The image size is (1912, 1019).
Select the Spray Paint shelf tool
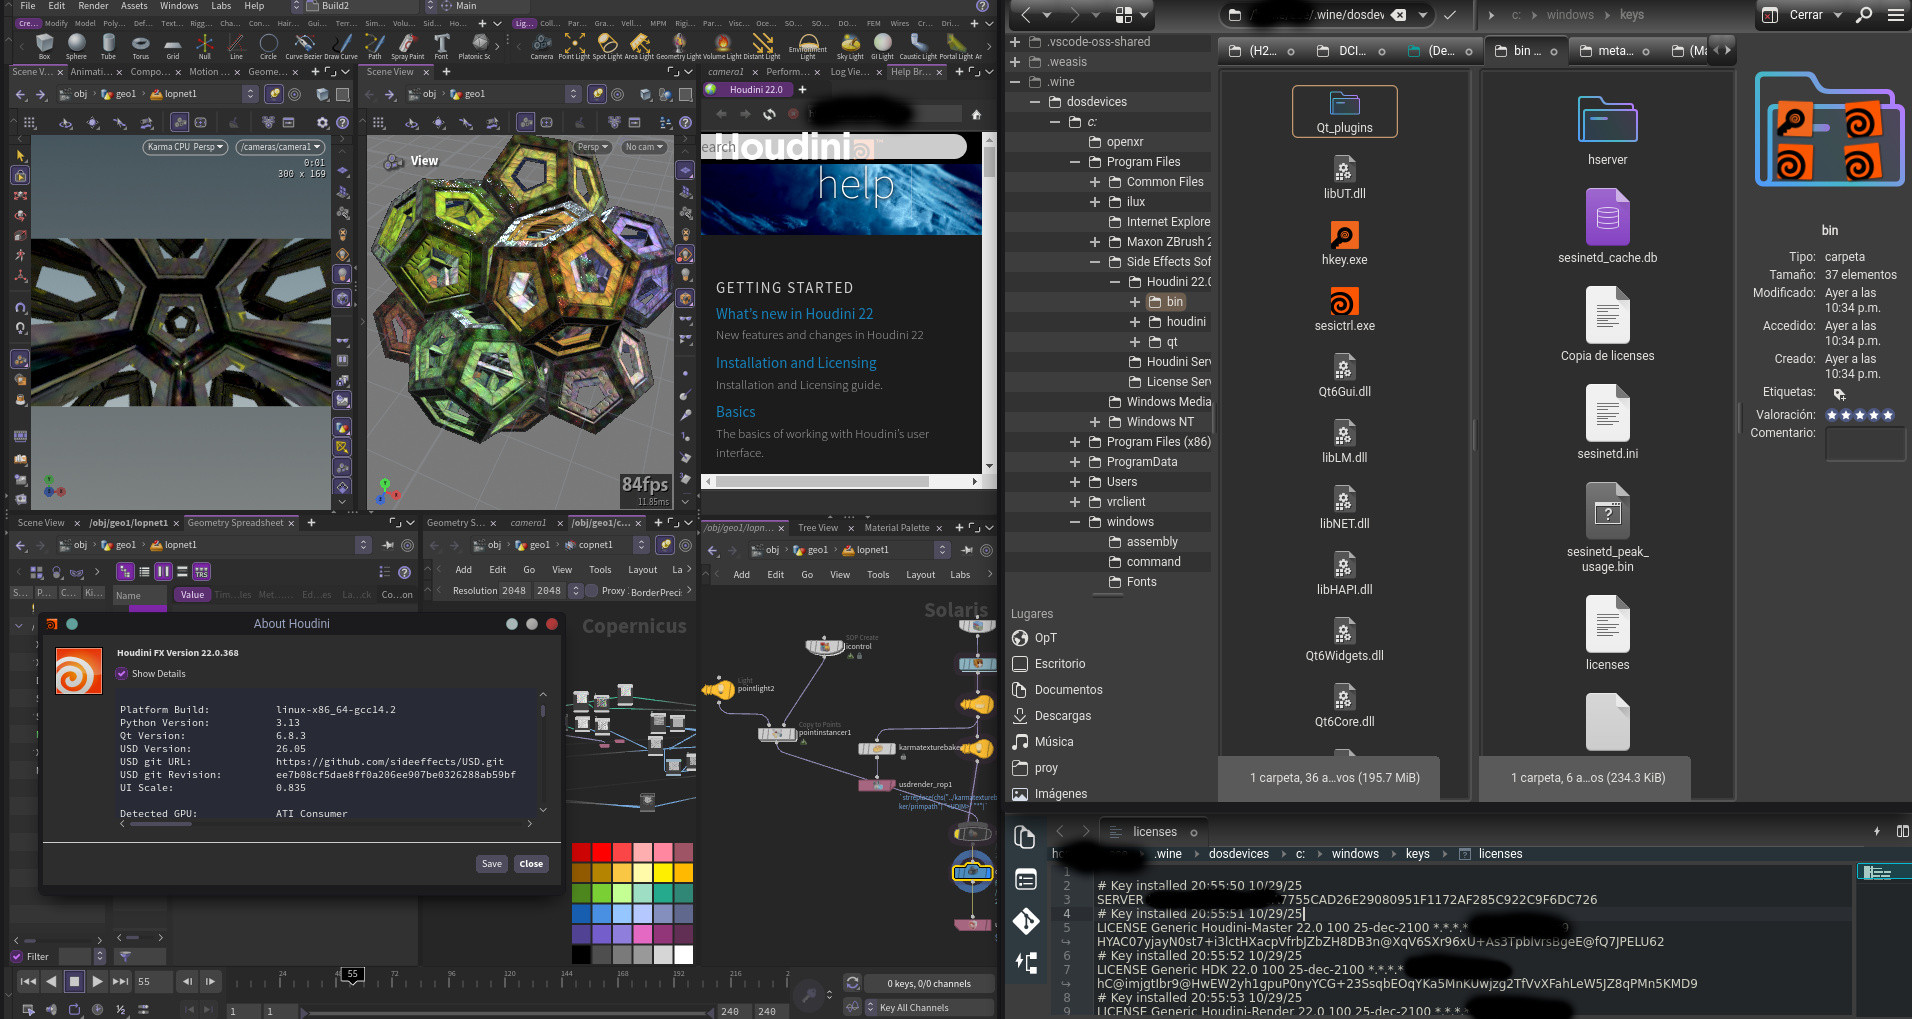407,45
